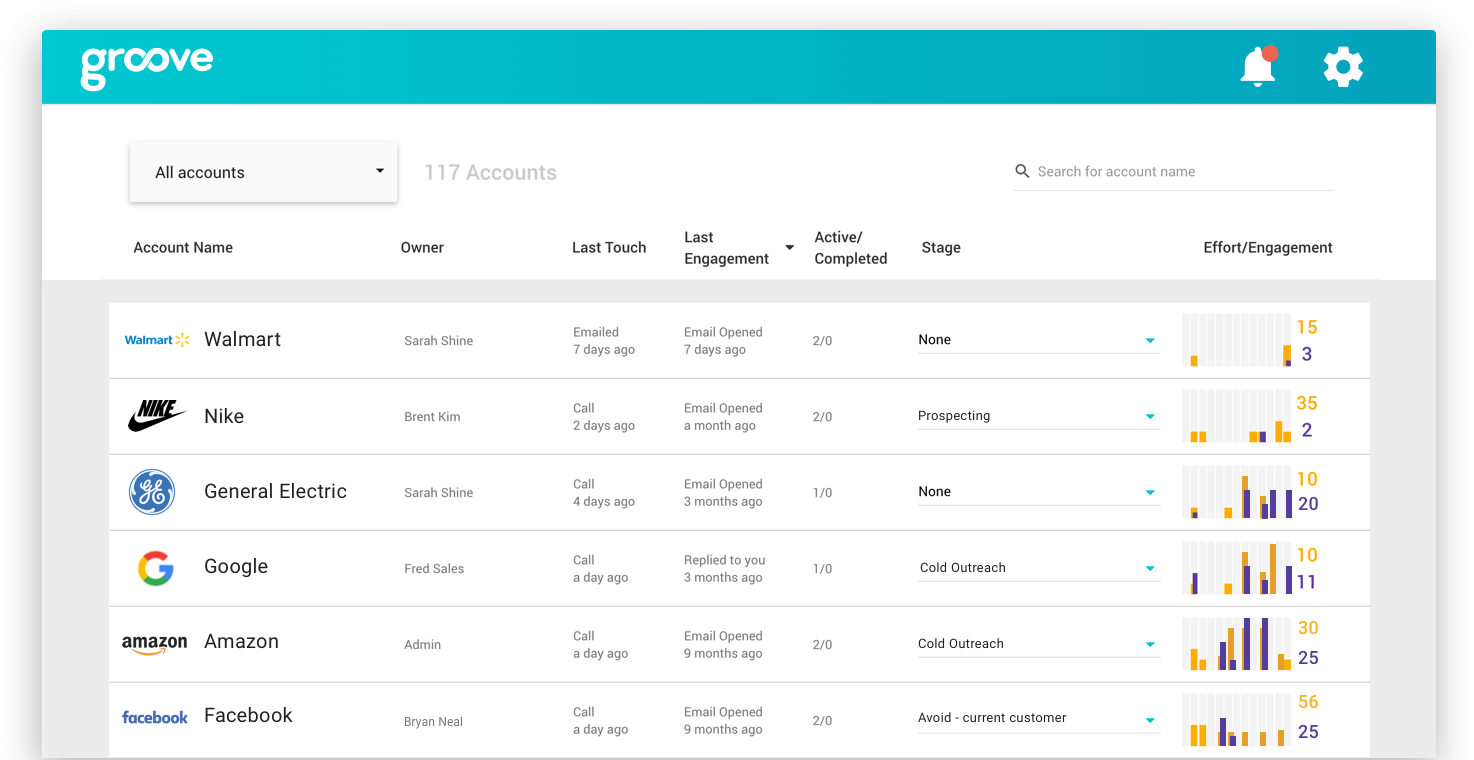Click owner Admin in Amazon row
The image size is (1474, 760).
[423, 645]
